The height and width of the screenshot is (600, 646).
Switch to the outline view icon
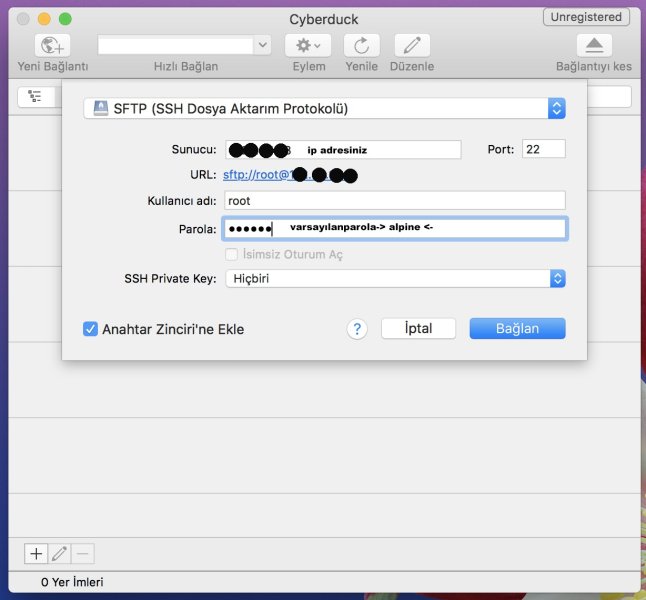click(35, 96)
